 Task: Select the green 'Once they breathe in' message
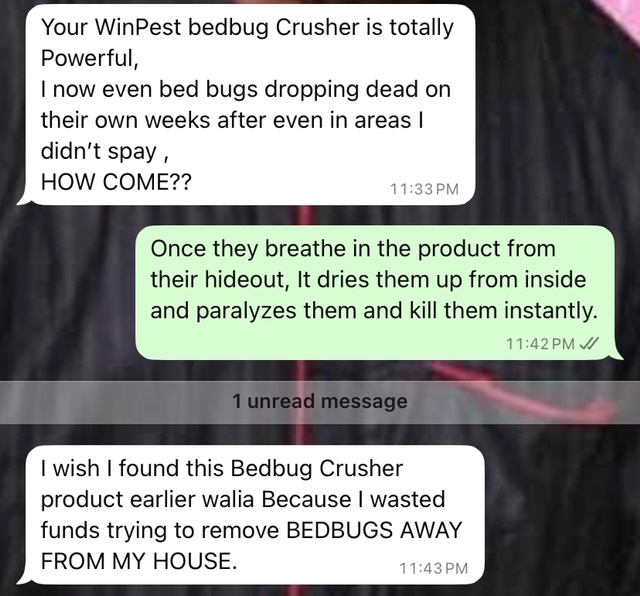[375, 292]
